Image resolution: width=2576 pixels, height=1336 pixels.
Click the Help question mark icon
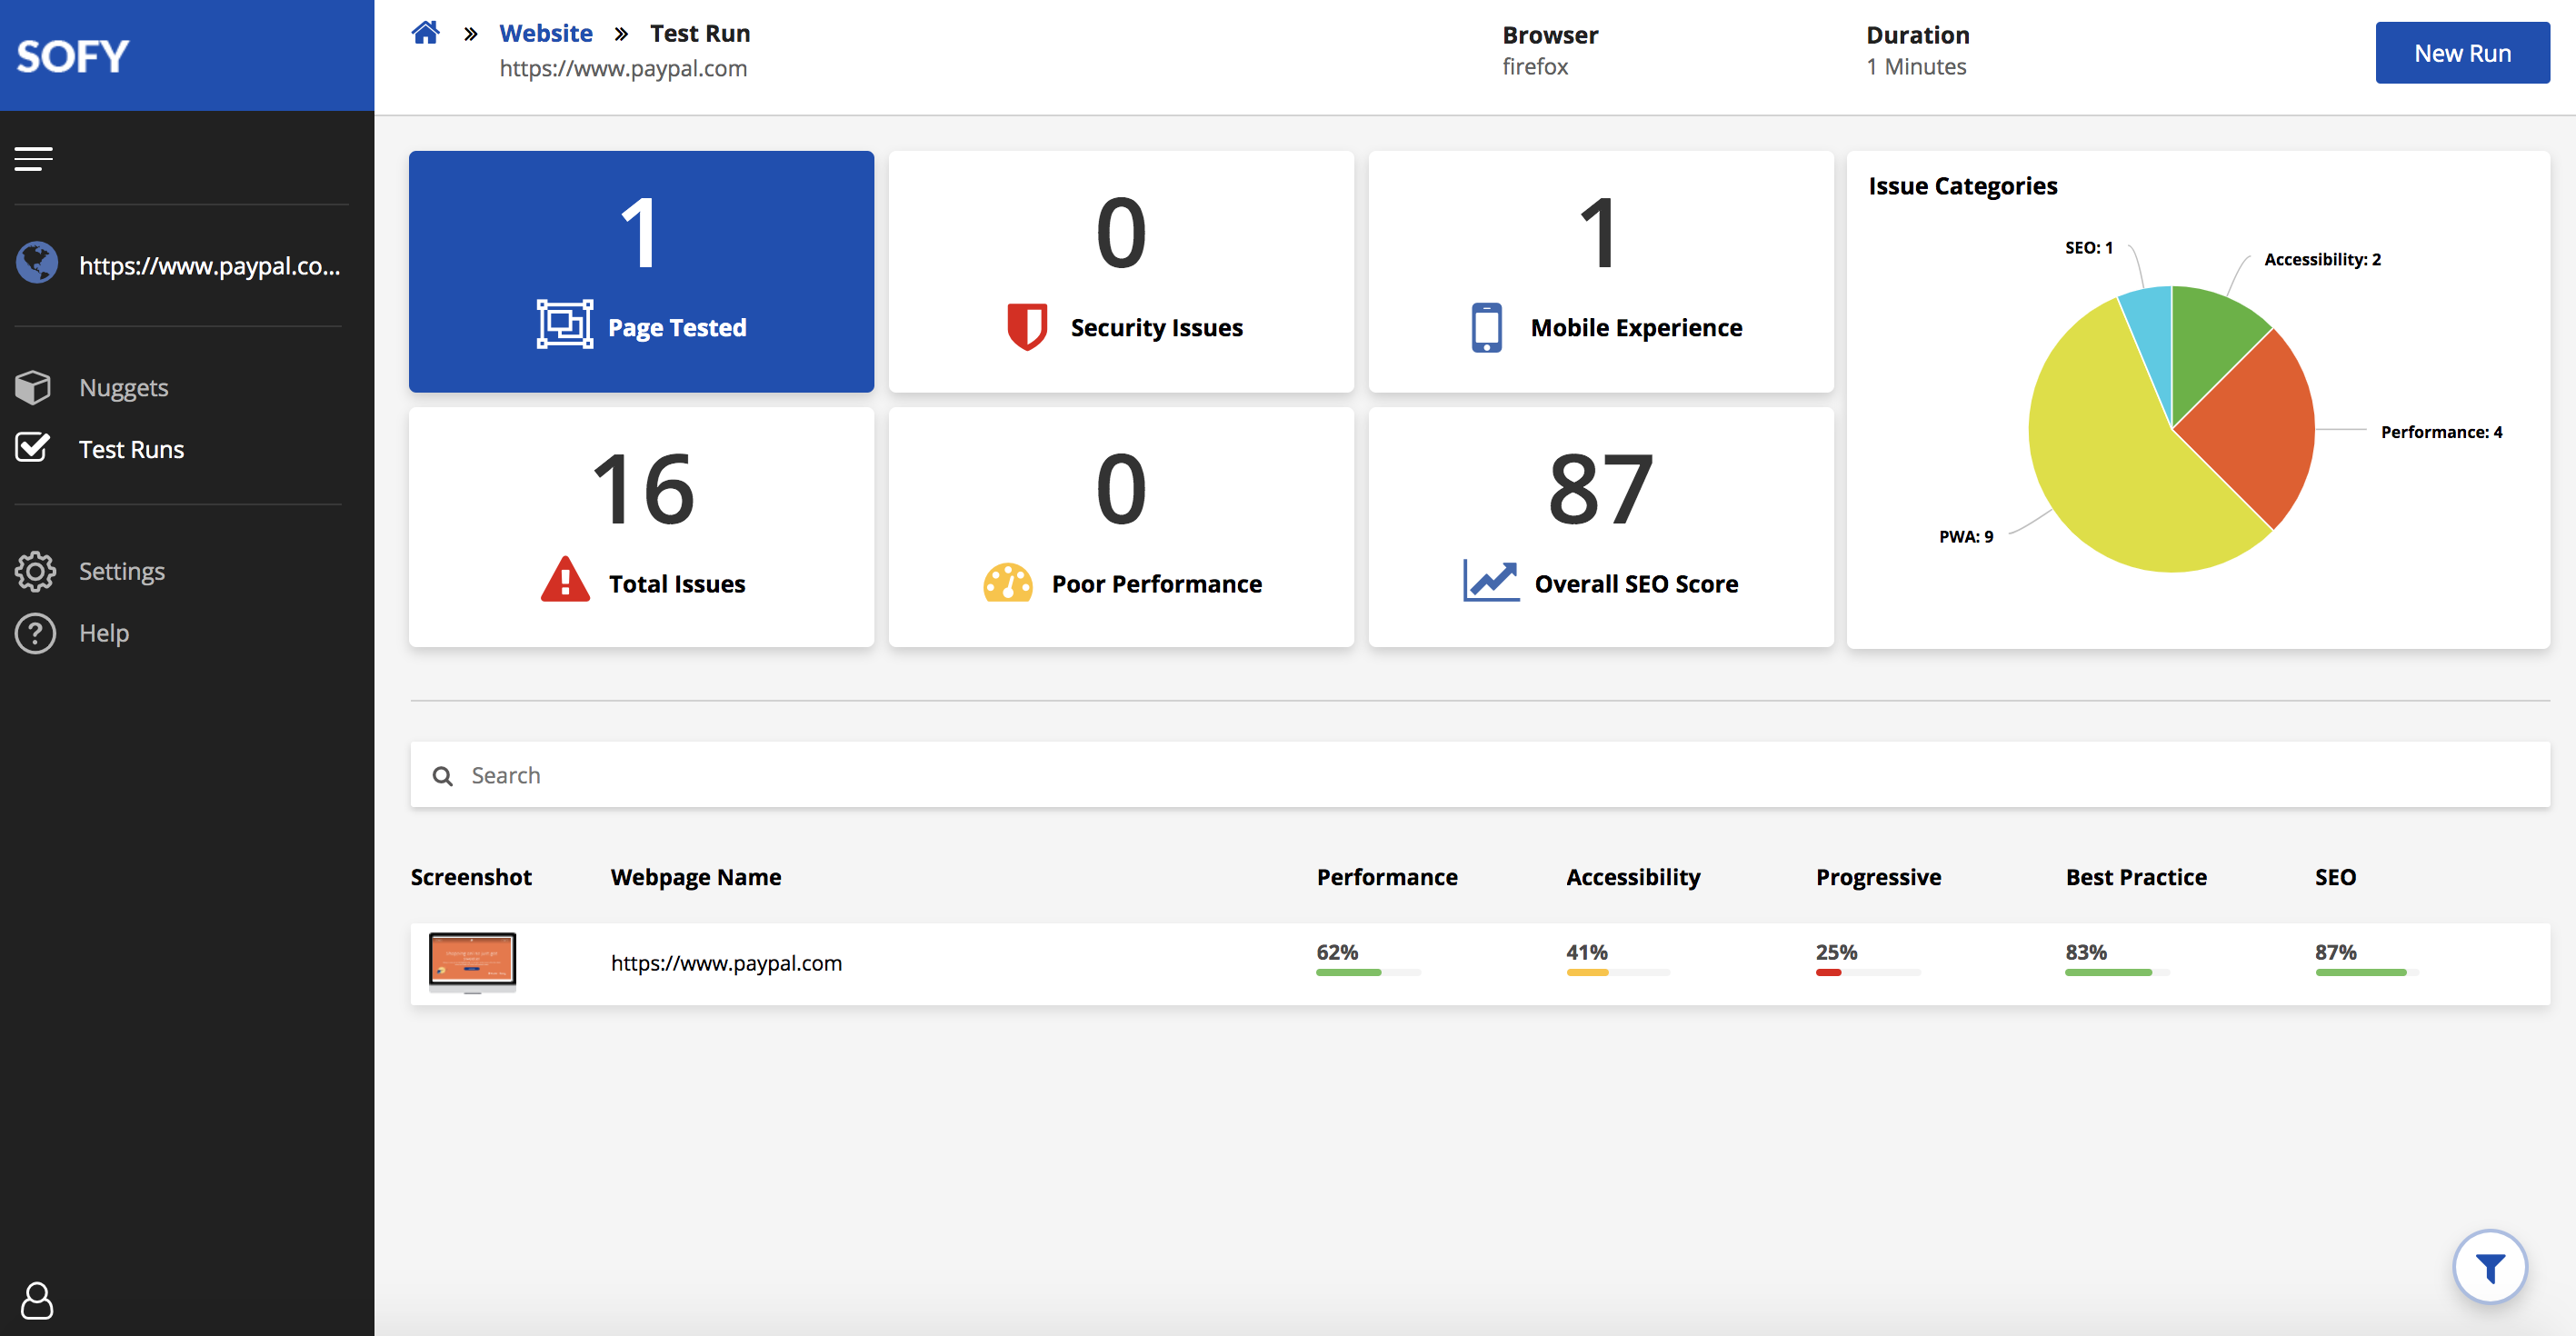(35, 633)
